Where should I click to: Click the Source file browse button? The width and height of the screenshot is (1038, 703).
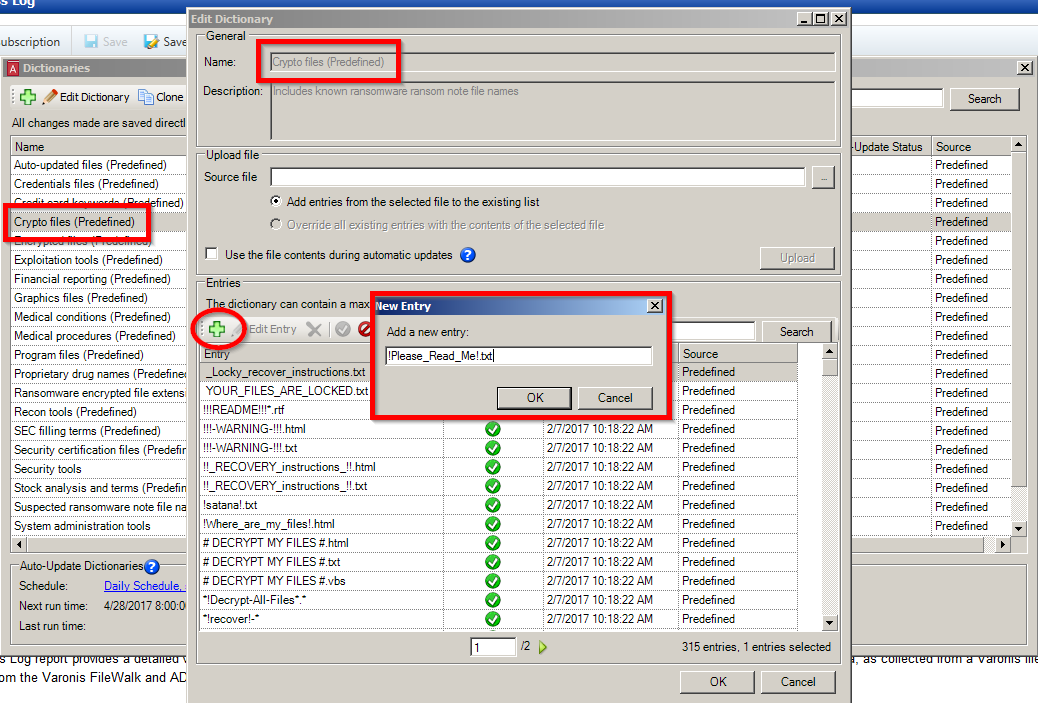[x=823, y=178]
